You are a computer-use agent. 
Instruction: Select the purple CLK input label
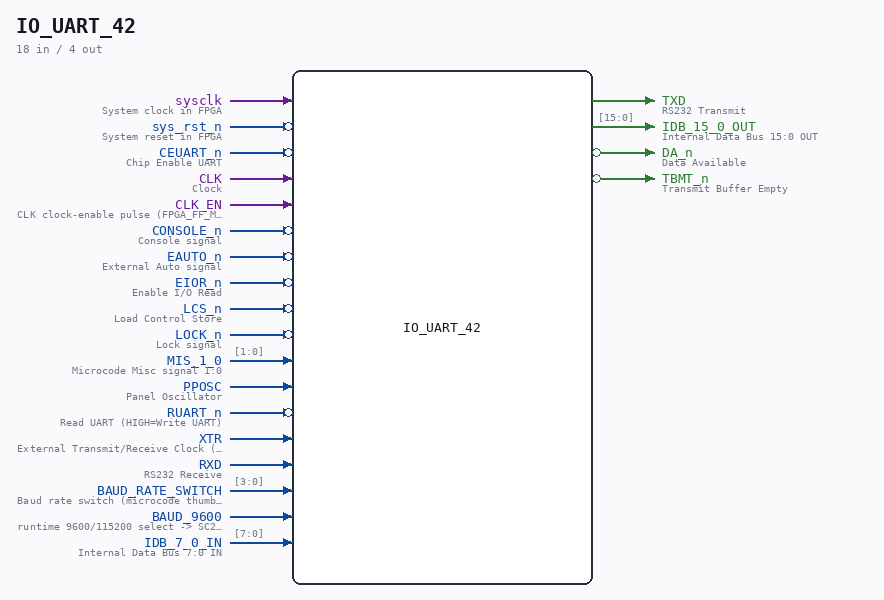coord(210,178)
